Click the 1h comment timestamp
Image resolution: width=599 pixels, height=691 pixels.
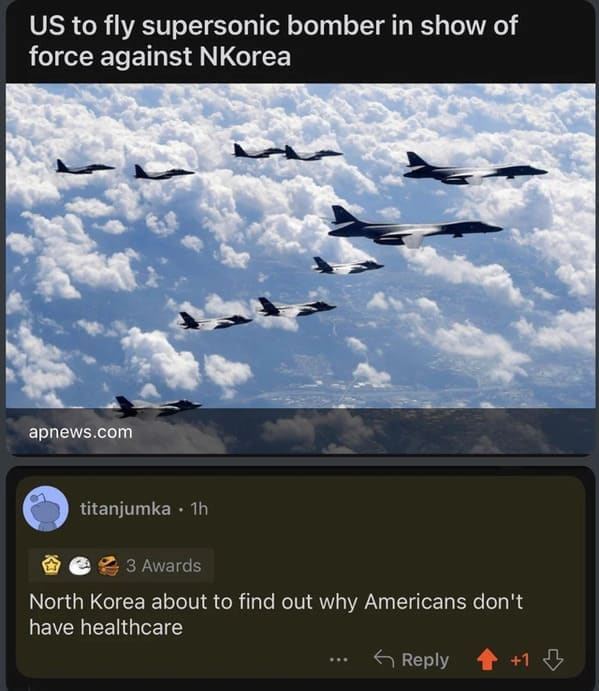[199, 509]
